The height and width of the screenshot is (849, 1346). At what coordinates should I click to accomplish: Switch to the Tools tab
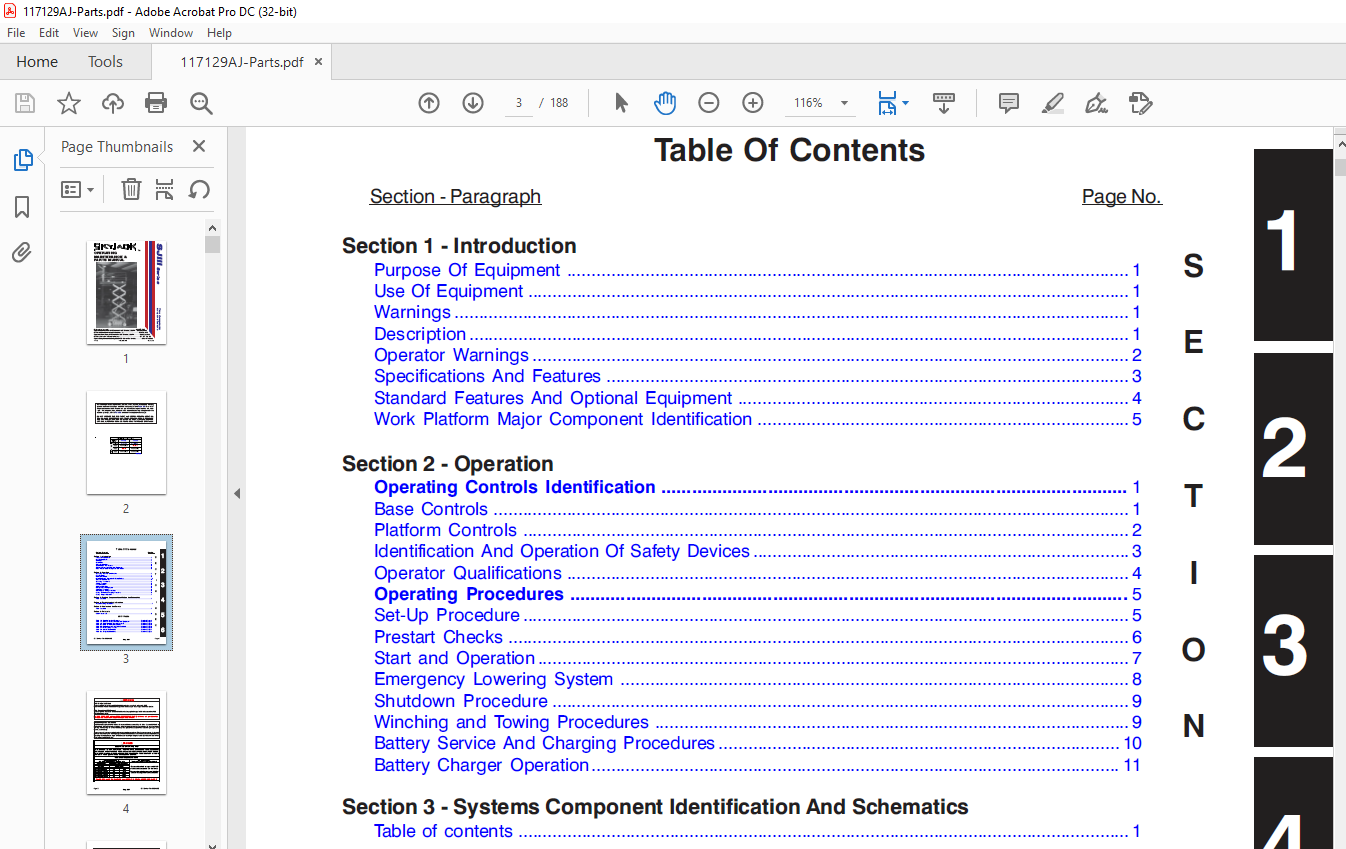point(105,62)
